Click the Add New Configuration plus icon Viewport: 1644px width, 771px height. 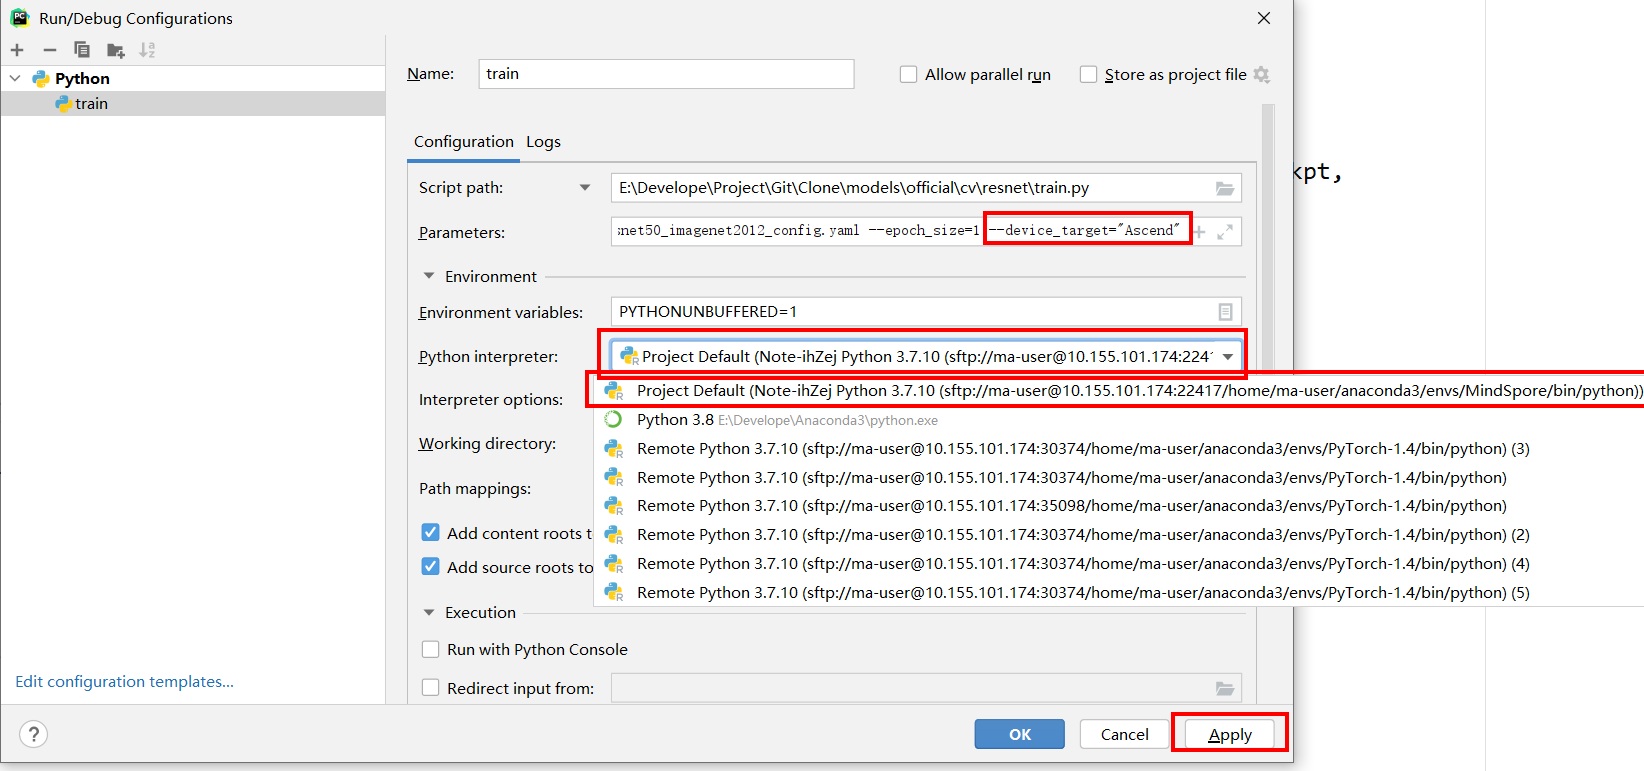[x=17, y=50]
